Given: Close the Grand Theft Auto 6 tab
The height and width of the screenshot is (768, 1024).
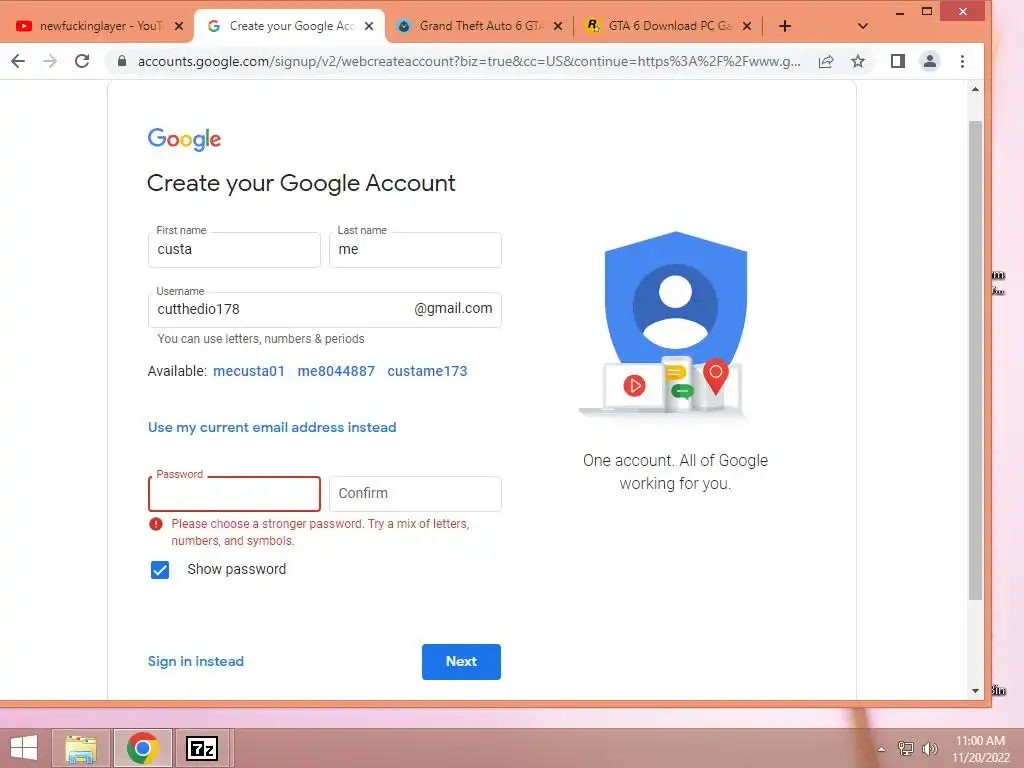Looking at the screenshot, I should tap(558, 26).
